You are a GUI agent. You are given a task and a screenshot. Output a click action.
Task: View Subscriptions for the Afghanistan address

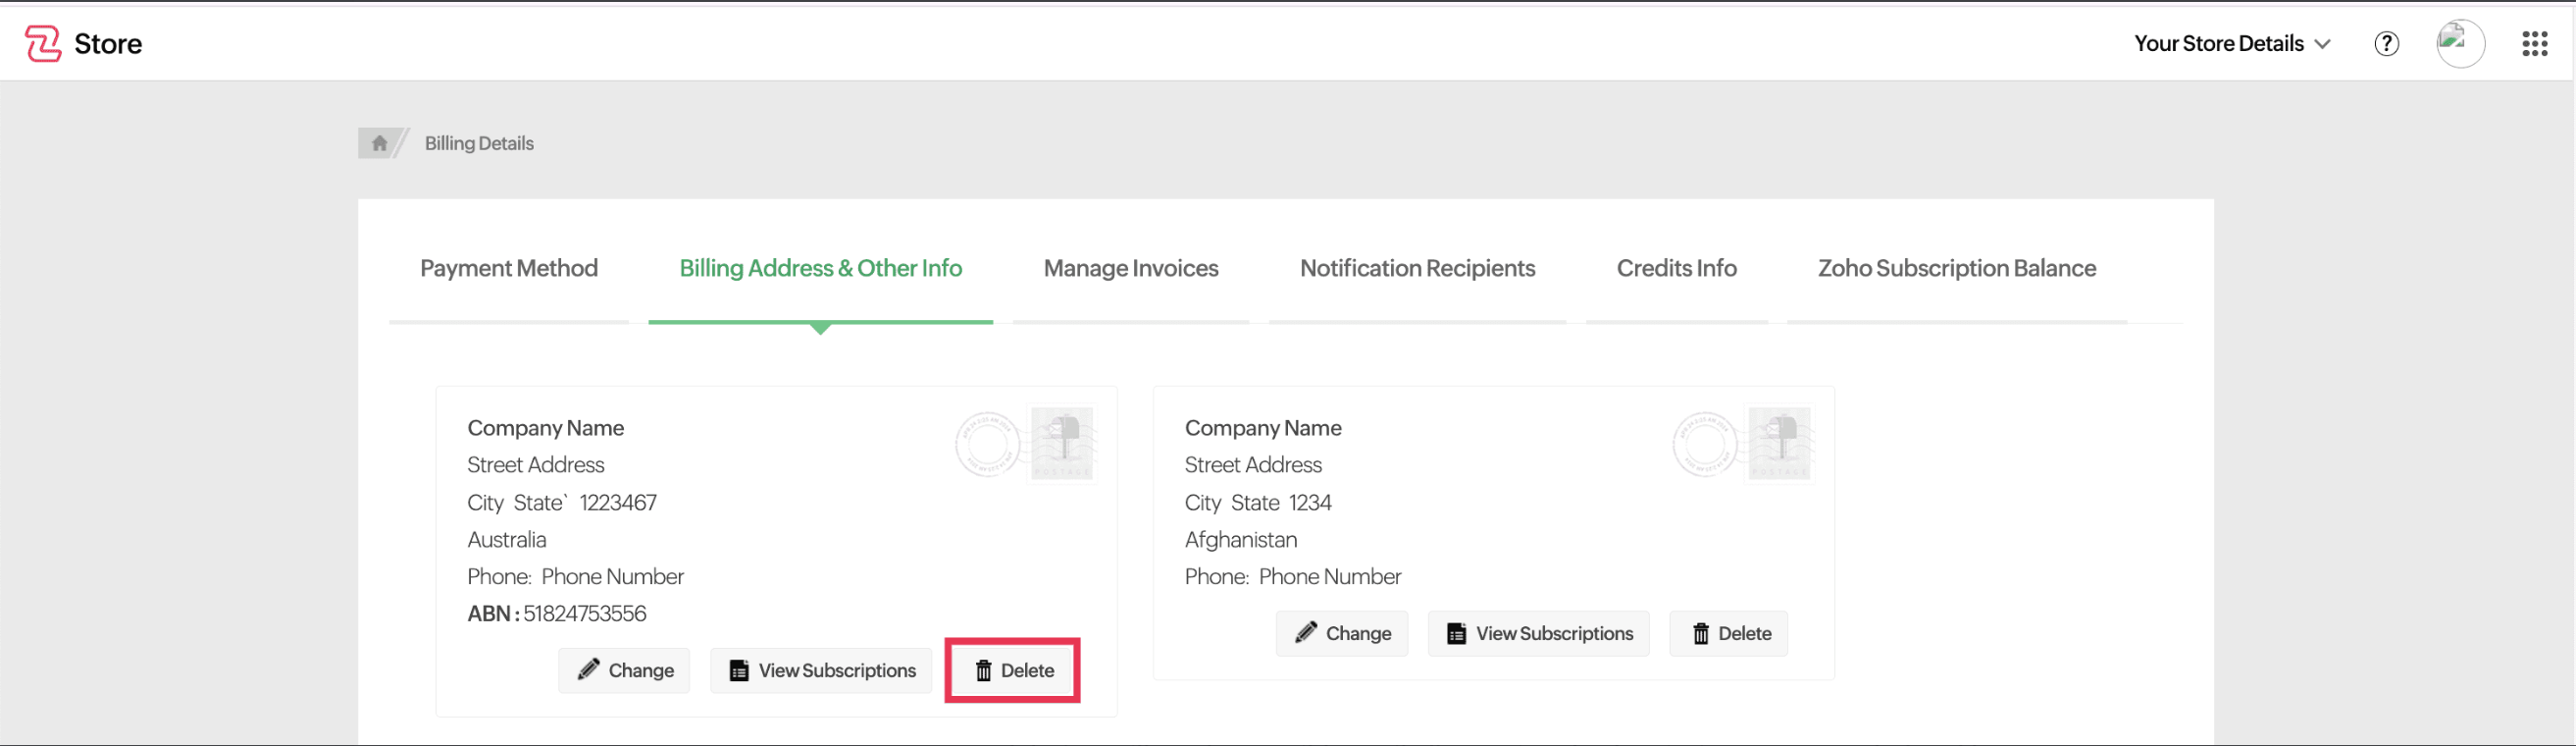[1538, 633]
